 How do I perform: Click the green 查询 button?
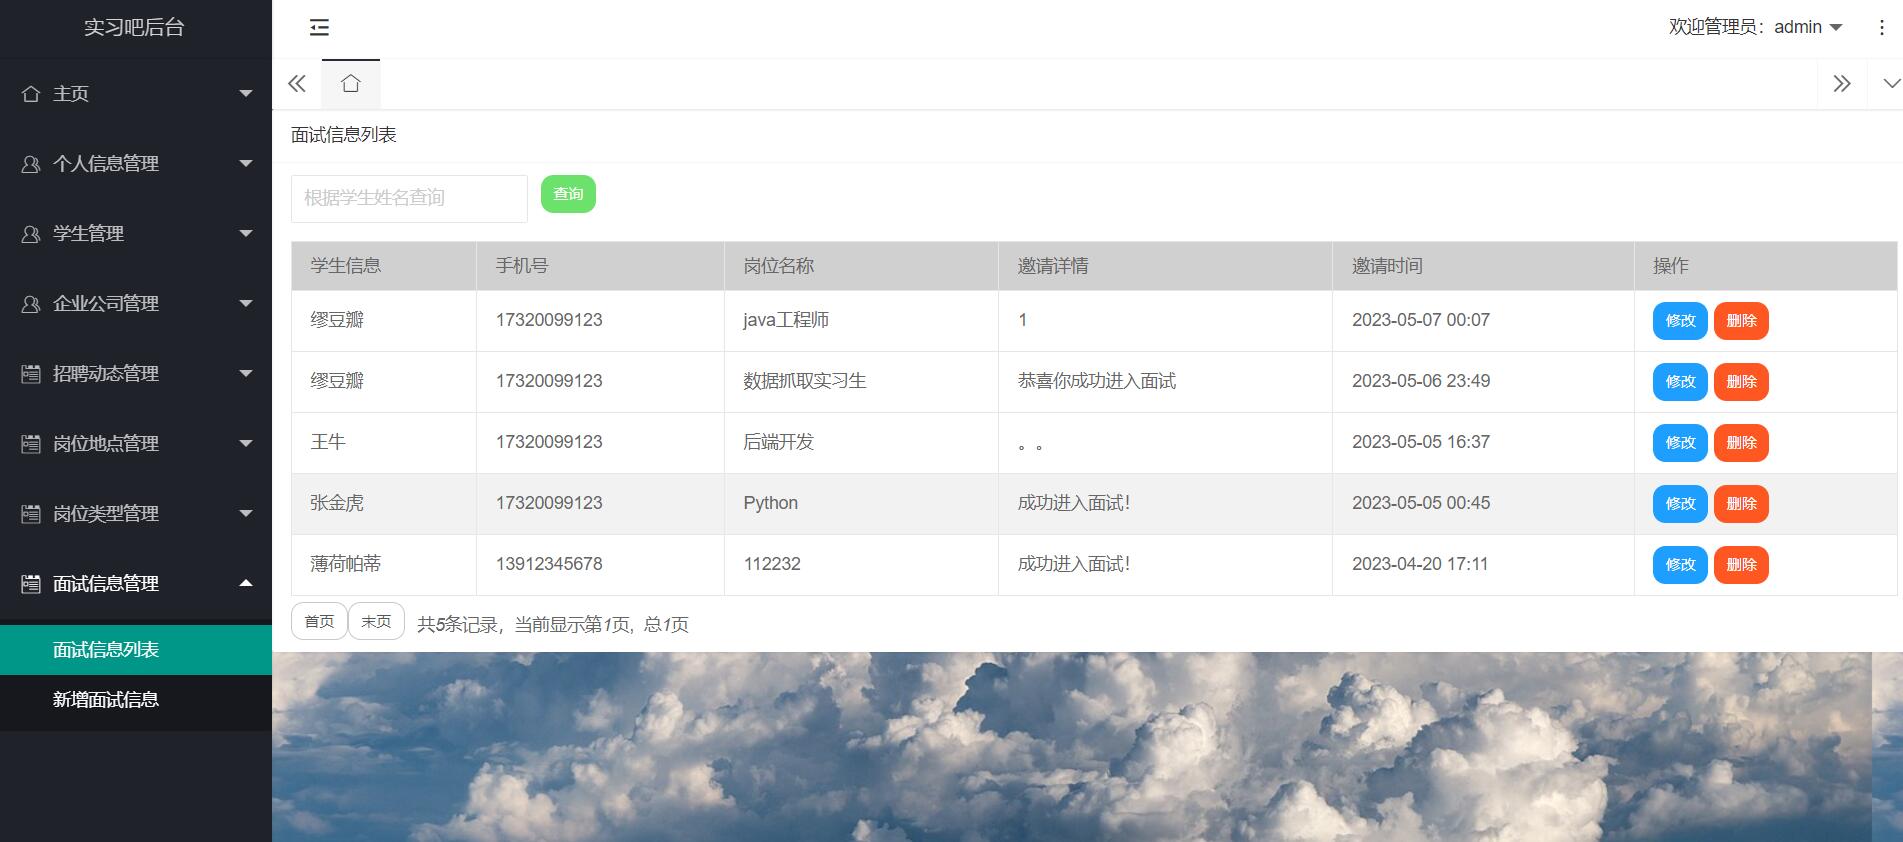(x=568, y=194)
